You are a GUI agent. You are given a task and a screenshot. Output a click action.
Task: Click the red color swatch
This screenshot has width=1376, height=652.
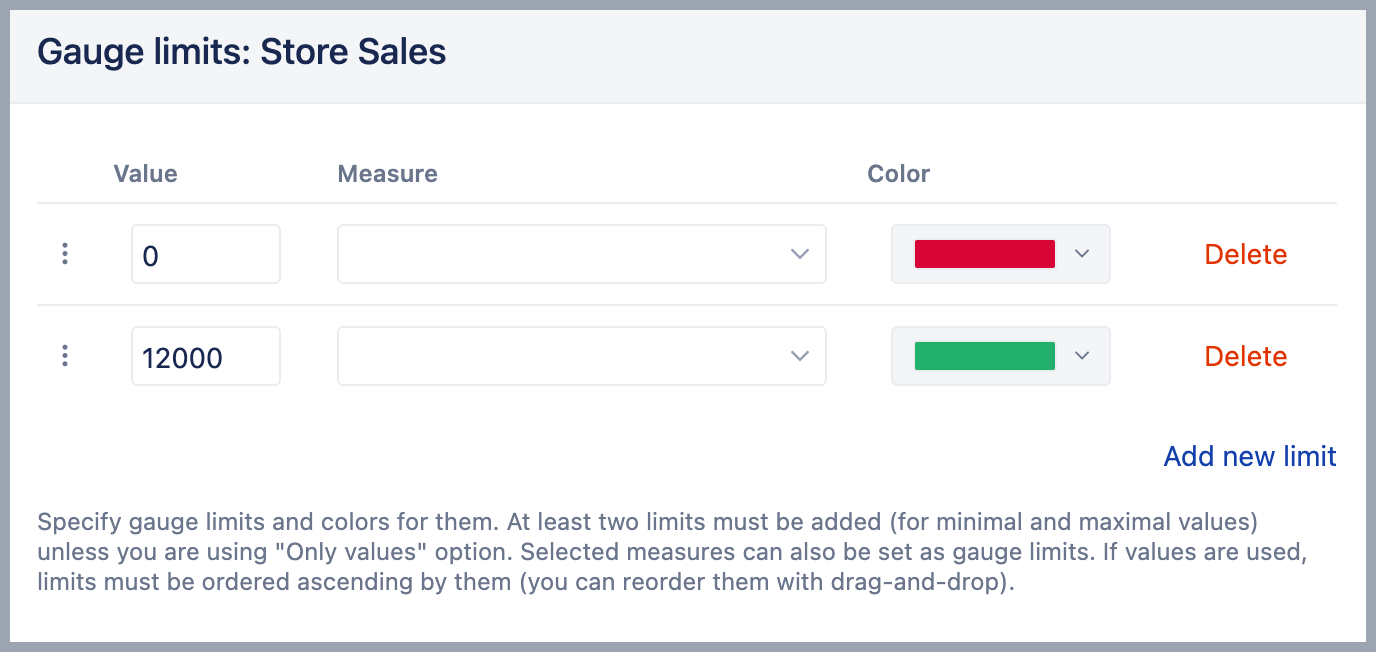984,254
